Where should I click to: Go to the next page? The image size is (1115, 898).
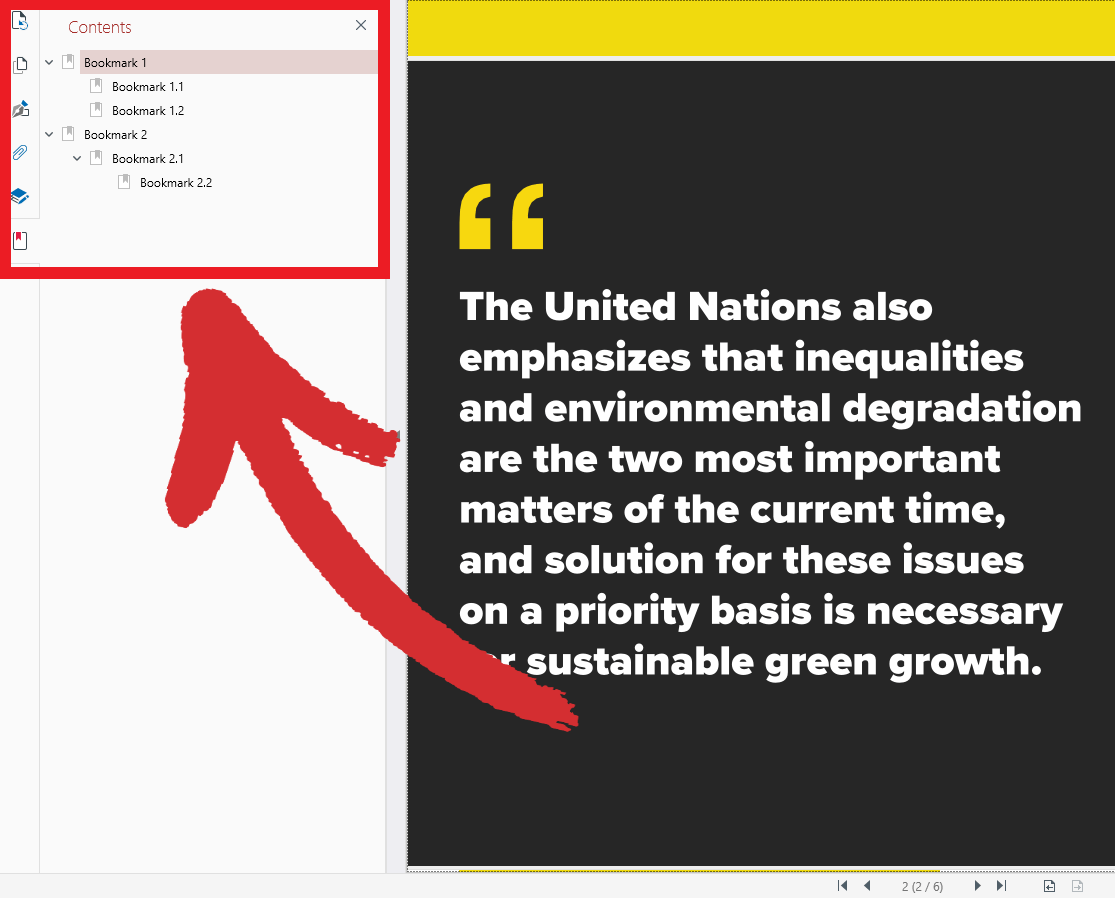pos(978,885)
